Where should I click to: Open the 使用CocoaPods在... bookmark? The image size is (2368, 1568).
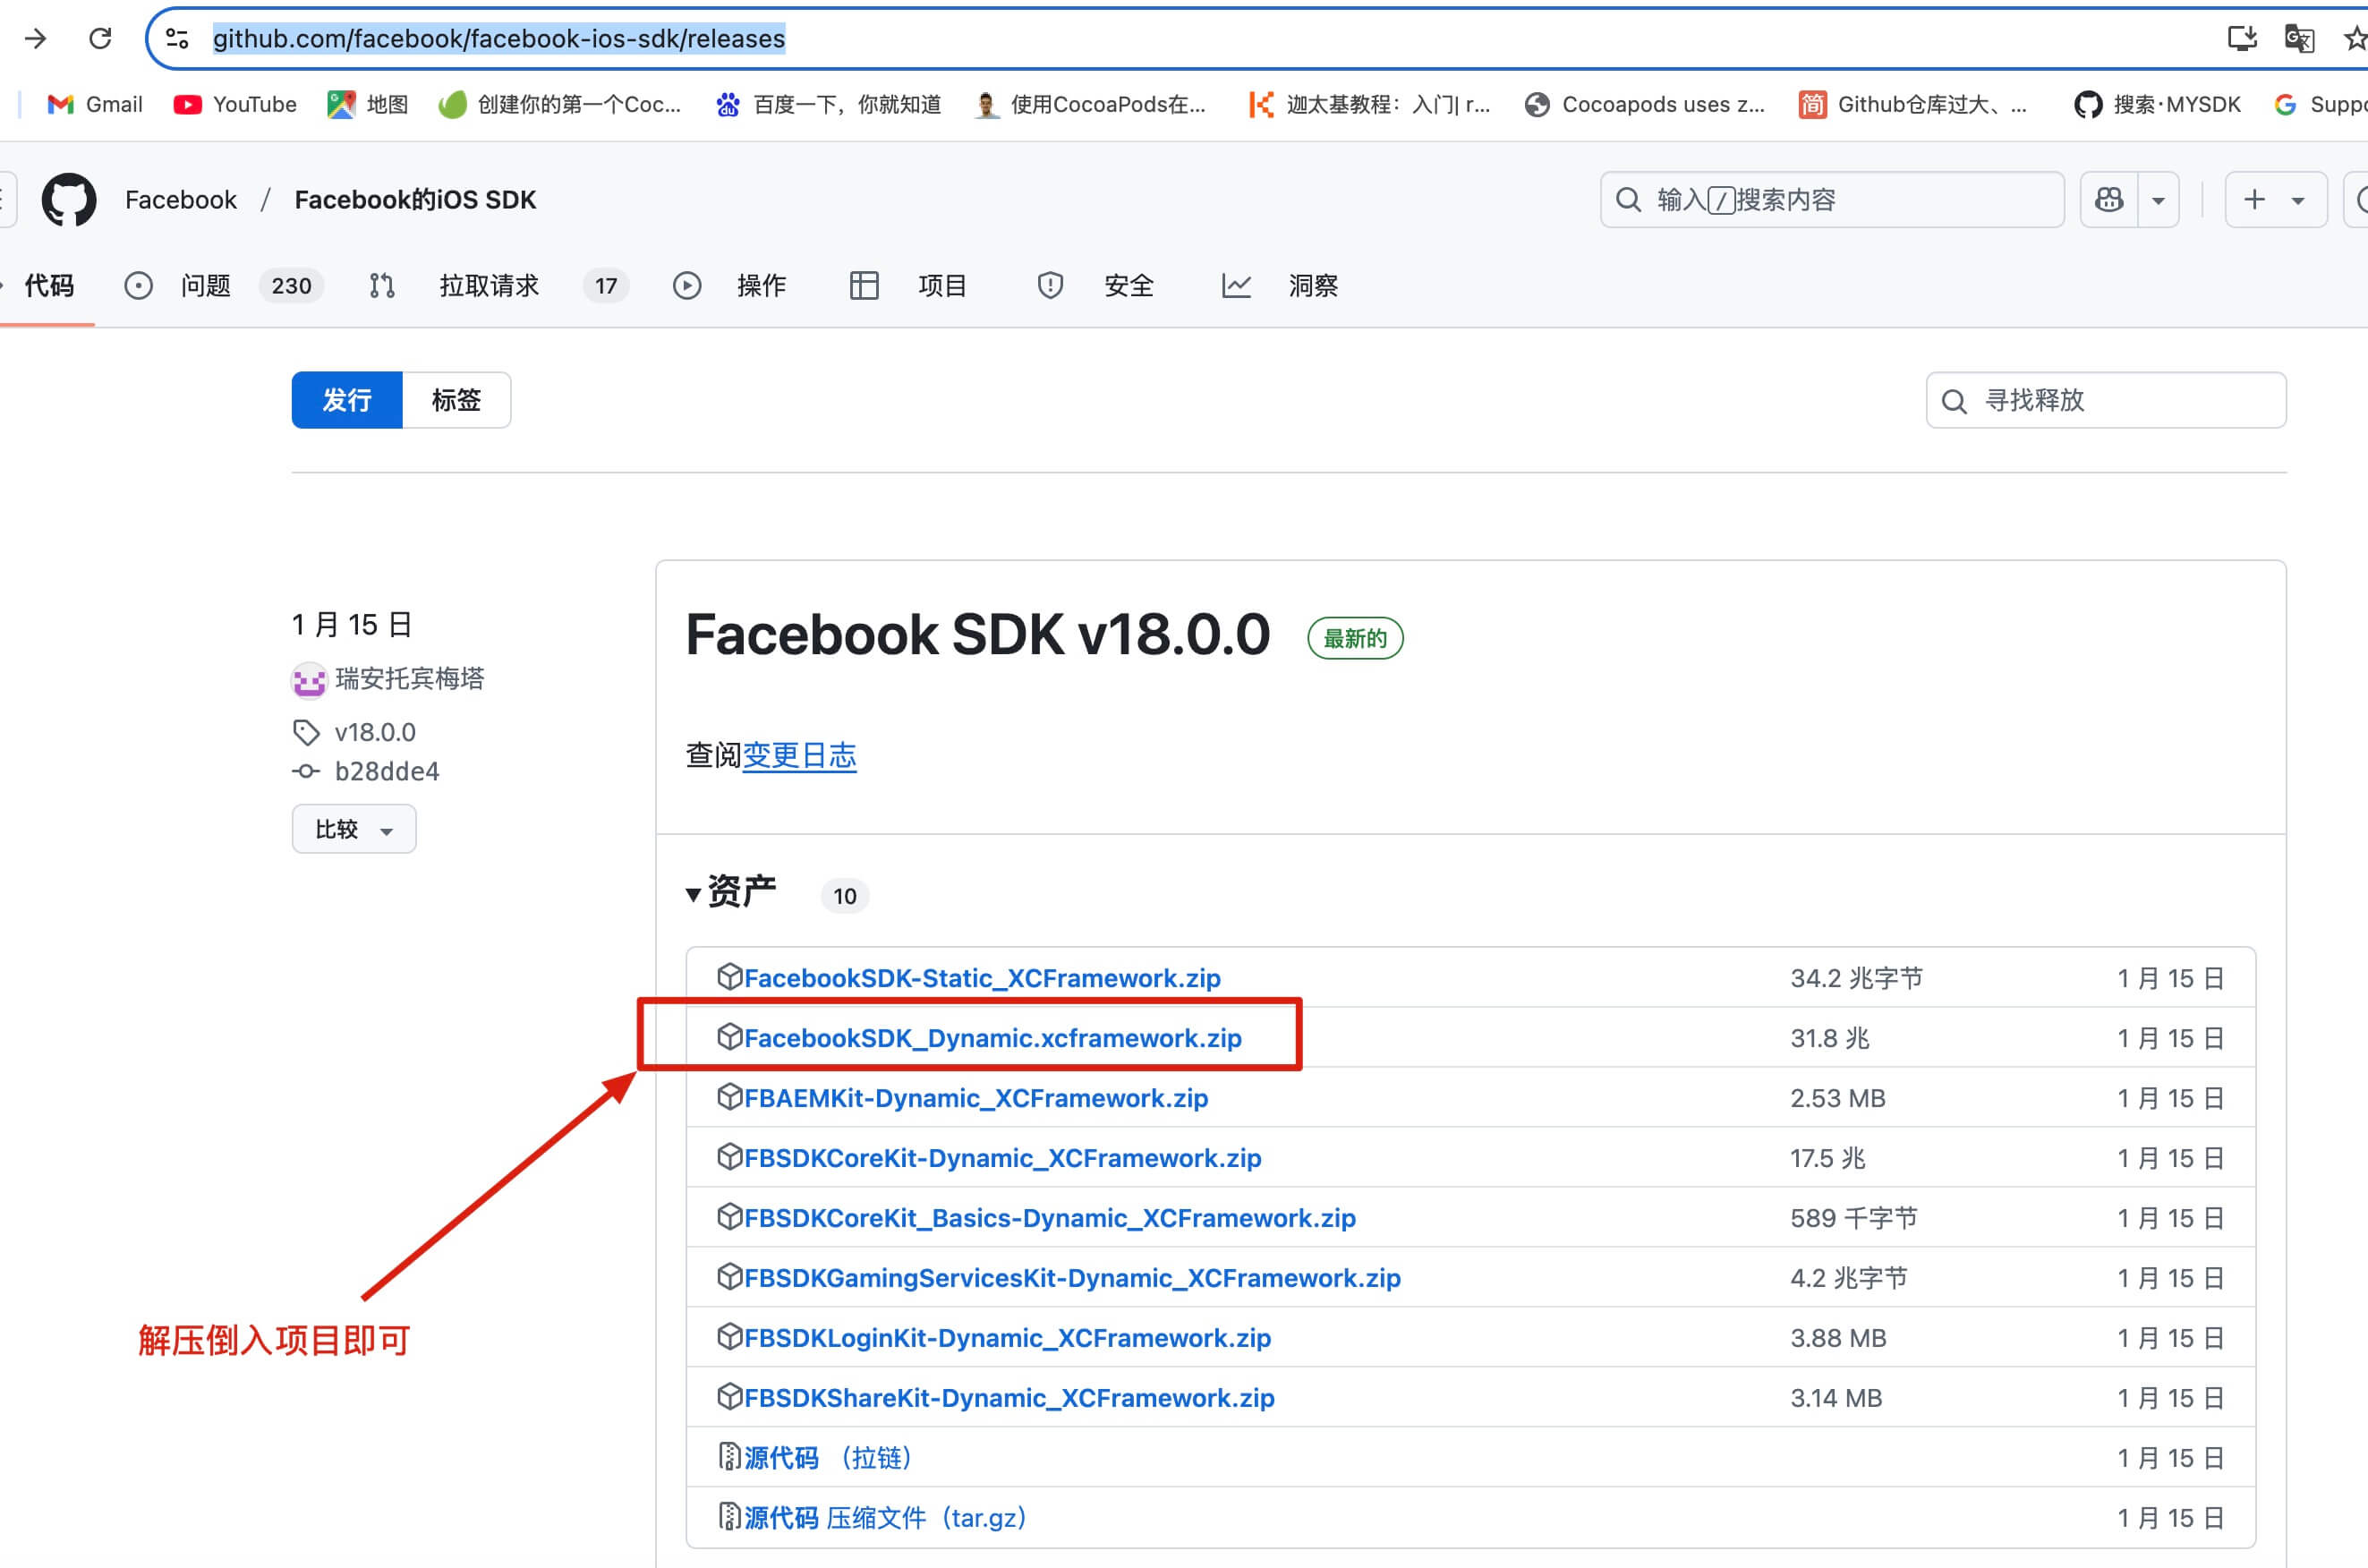(x=1090, y=104)
